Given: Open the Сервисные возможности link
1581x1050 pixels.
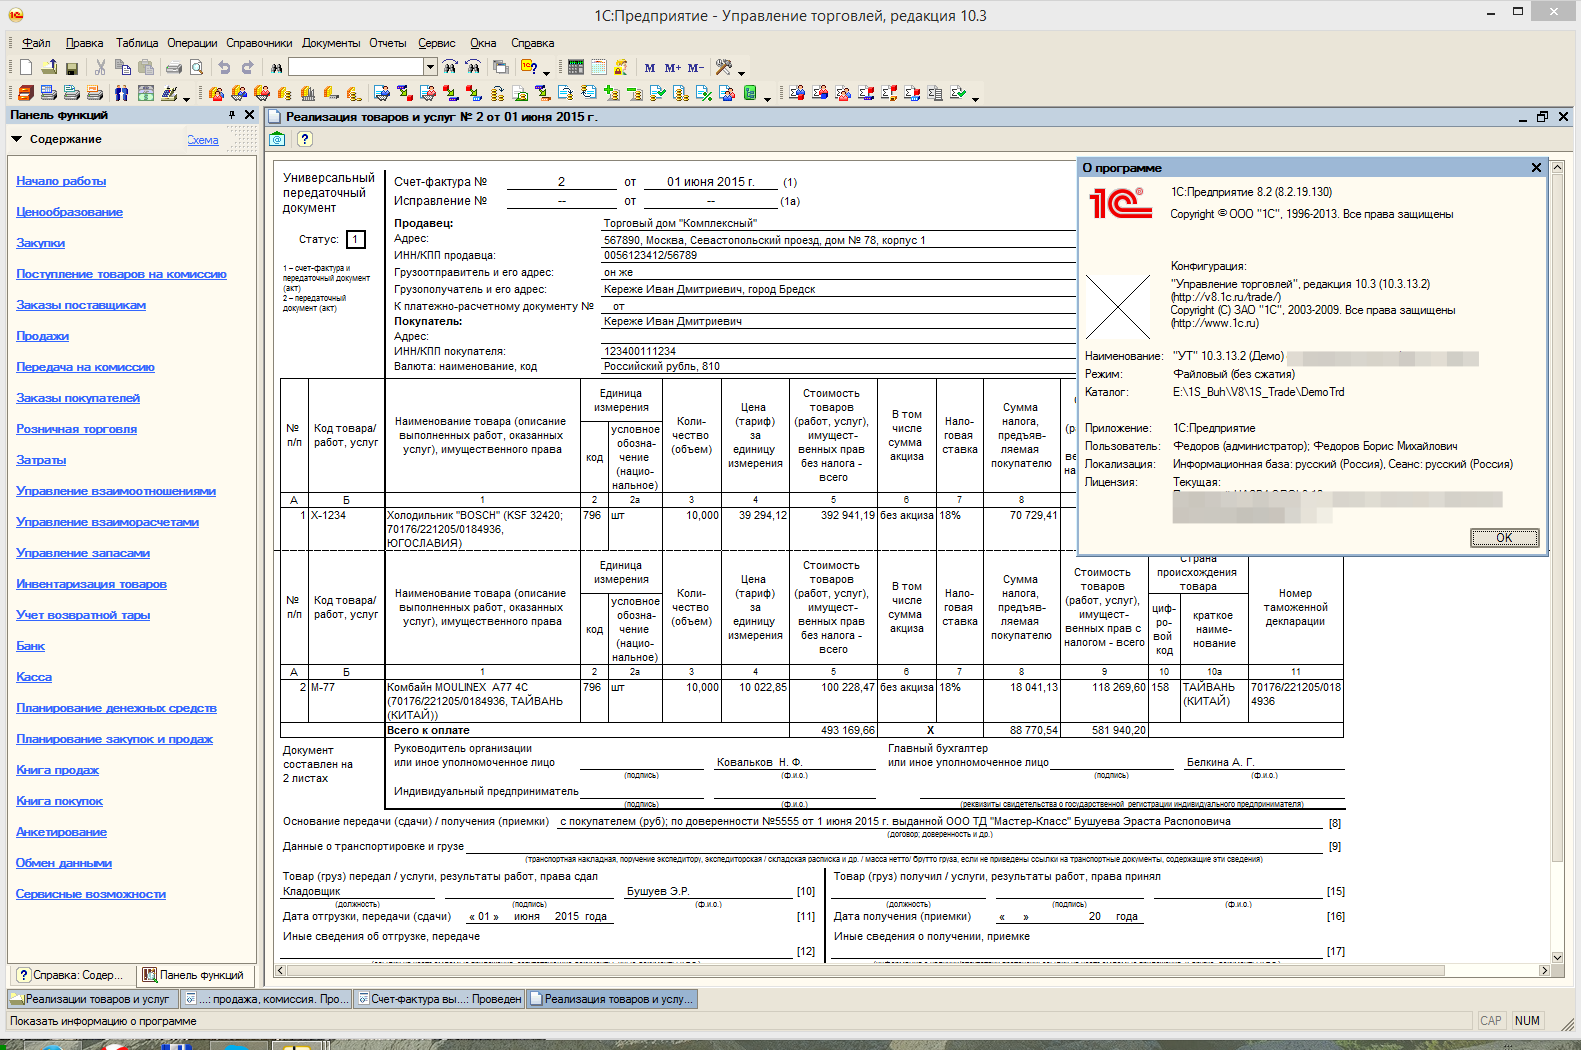Looking at the screenshot, I should (91, 894).
